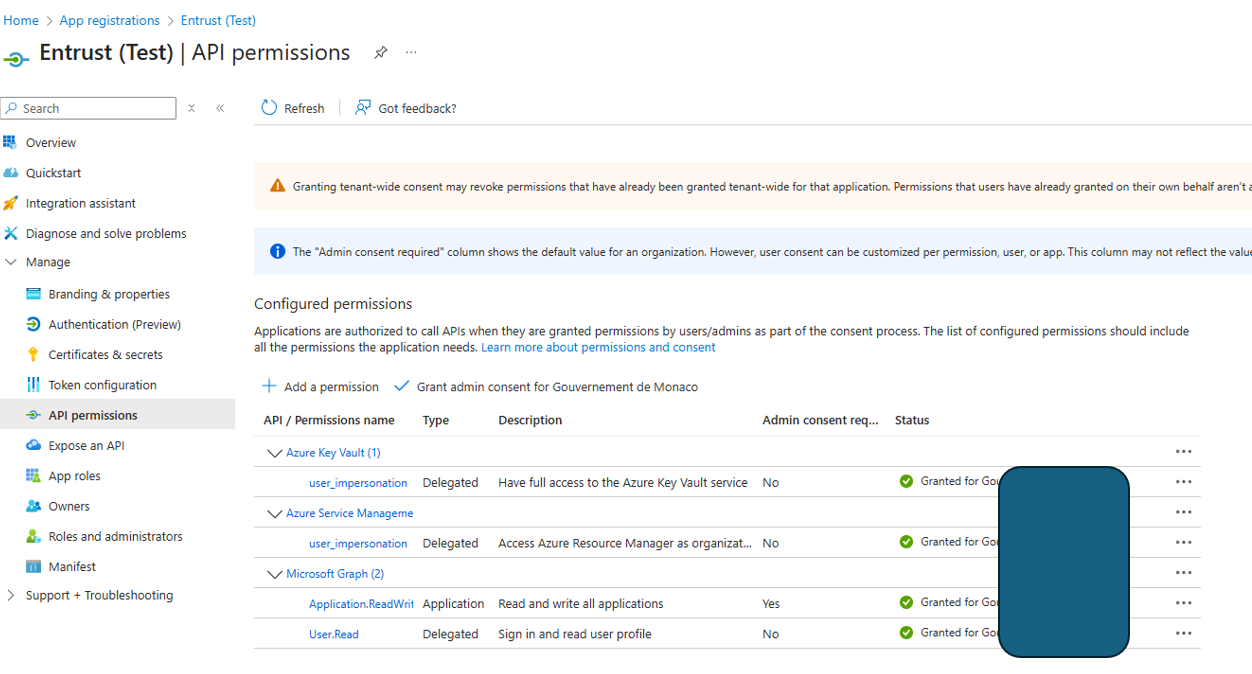
Task: Click the Refresh button in toolbar
Action: tap(293, 108)
